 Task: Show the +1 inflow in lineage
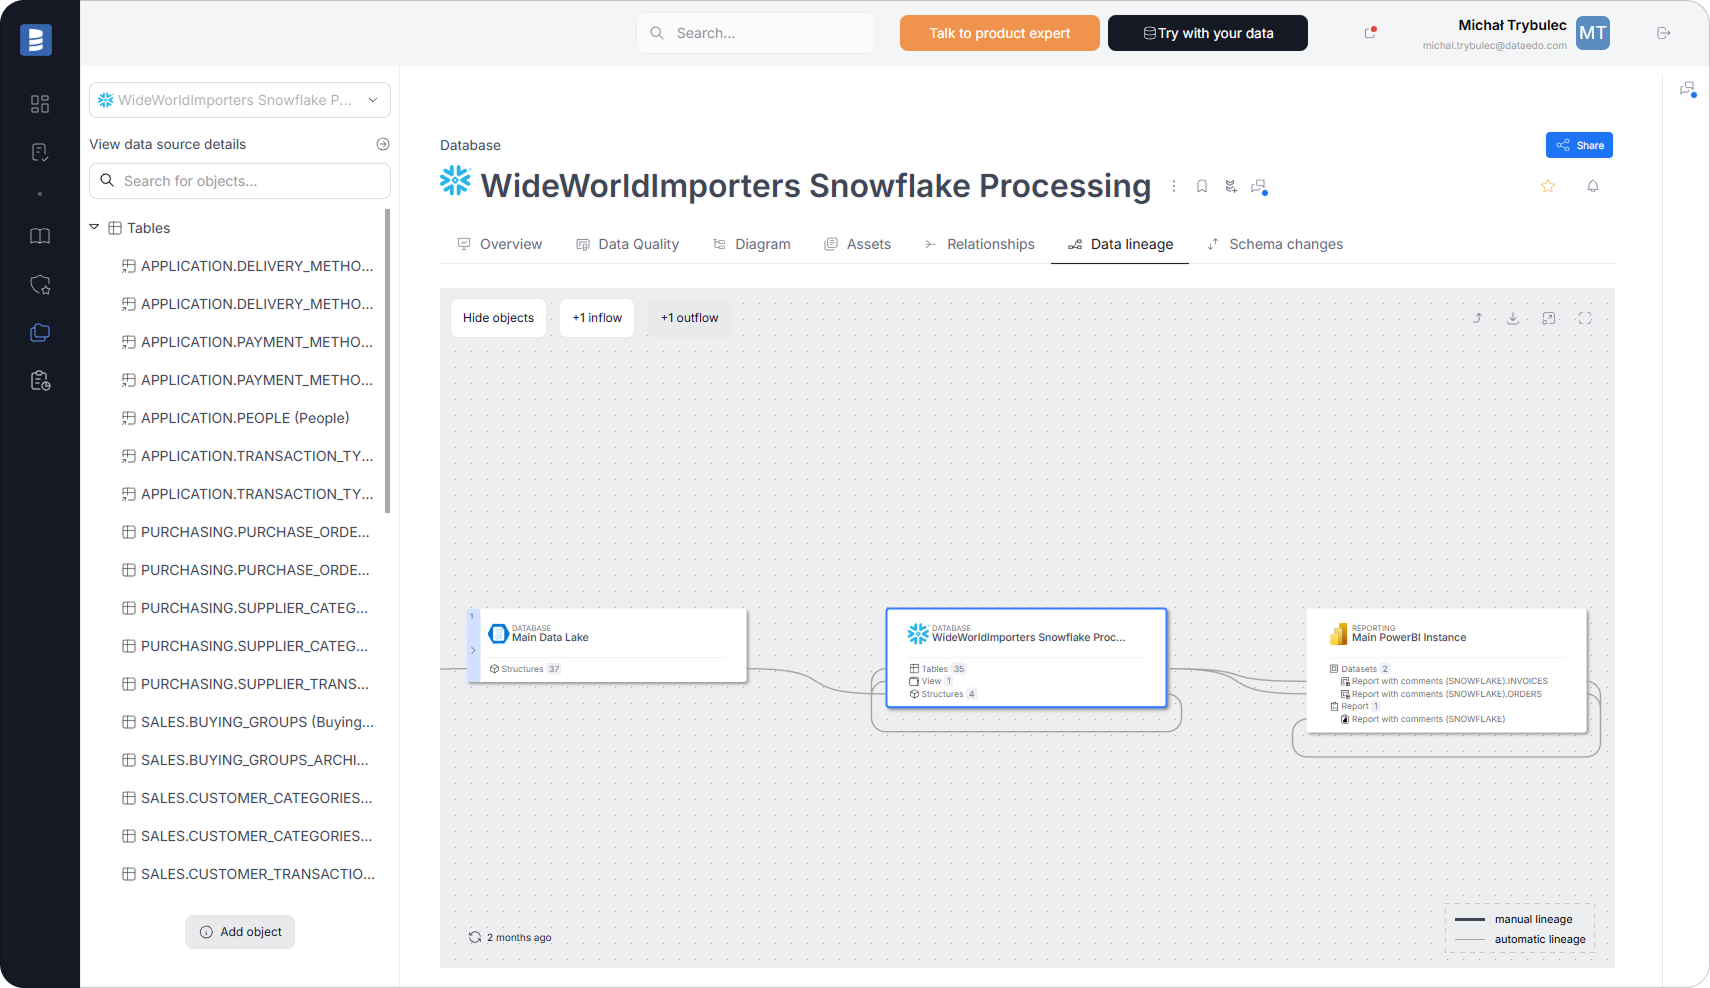tap(596, 317)
